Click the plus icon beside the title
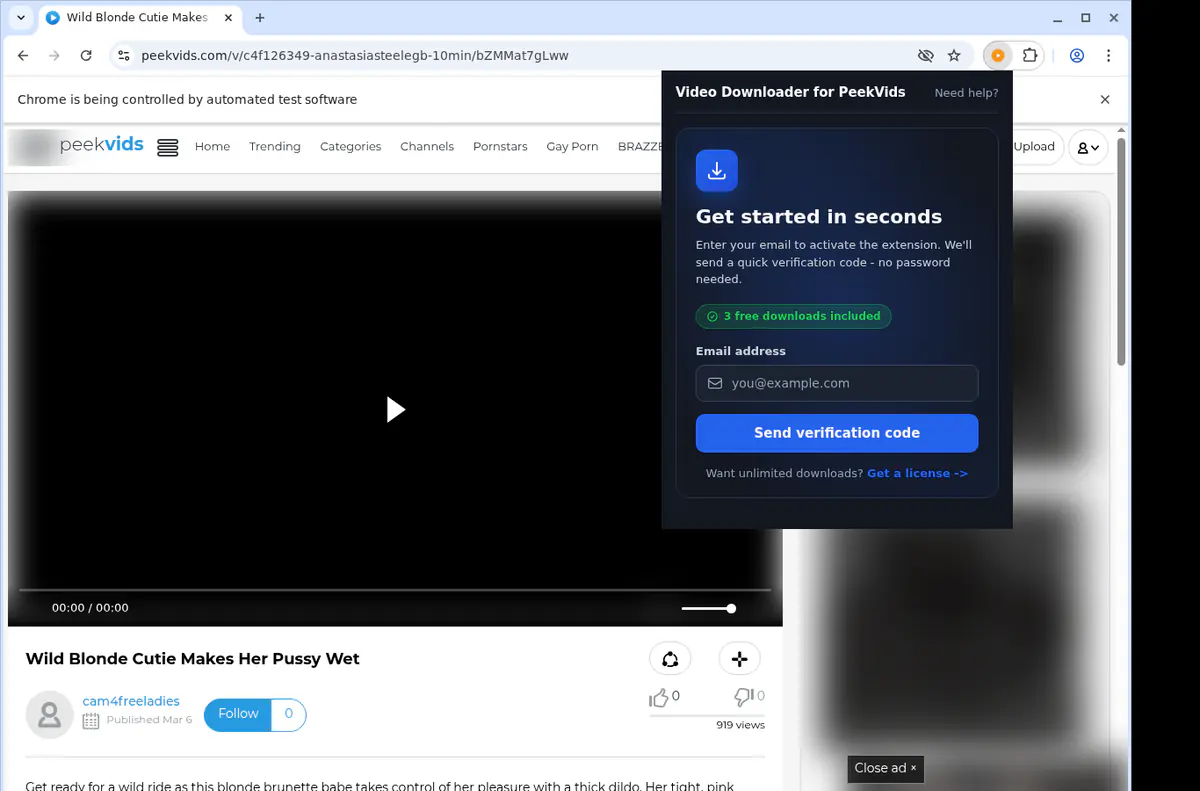 click(x=739, y=659)
